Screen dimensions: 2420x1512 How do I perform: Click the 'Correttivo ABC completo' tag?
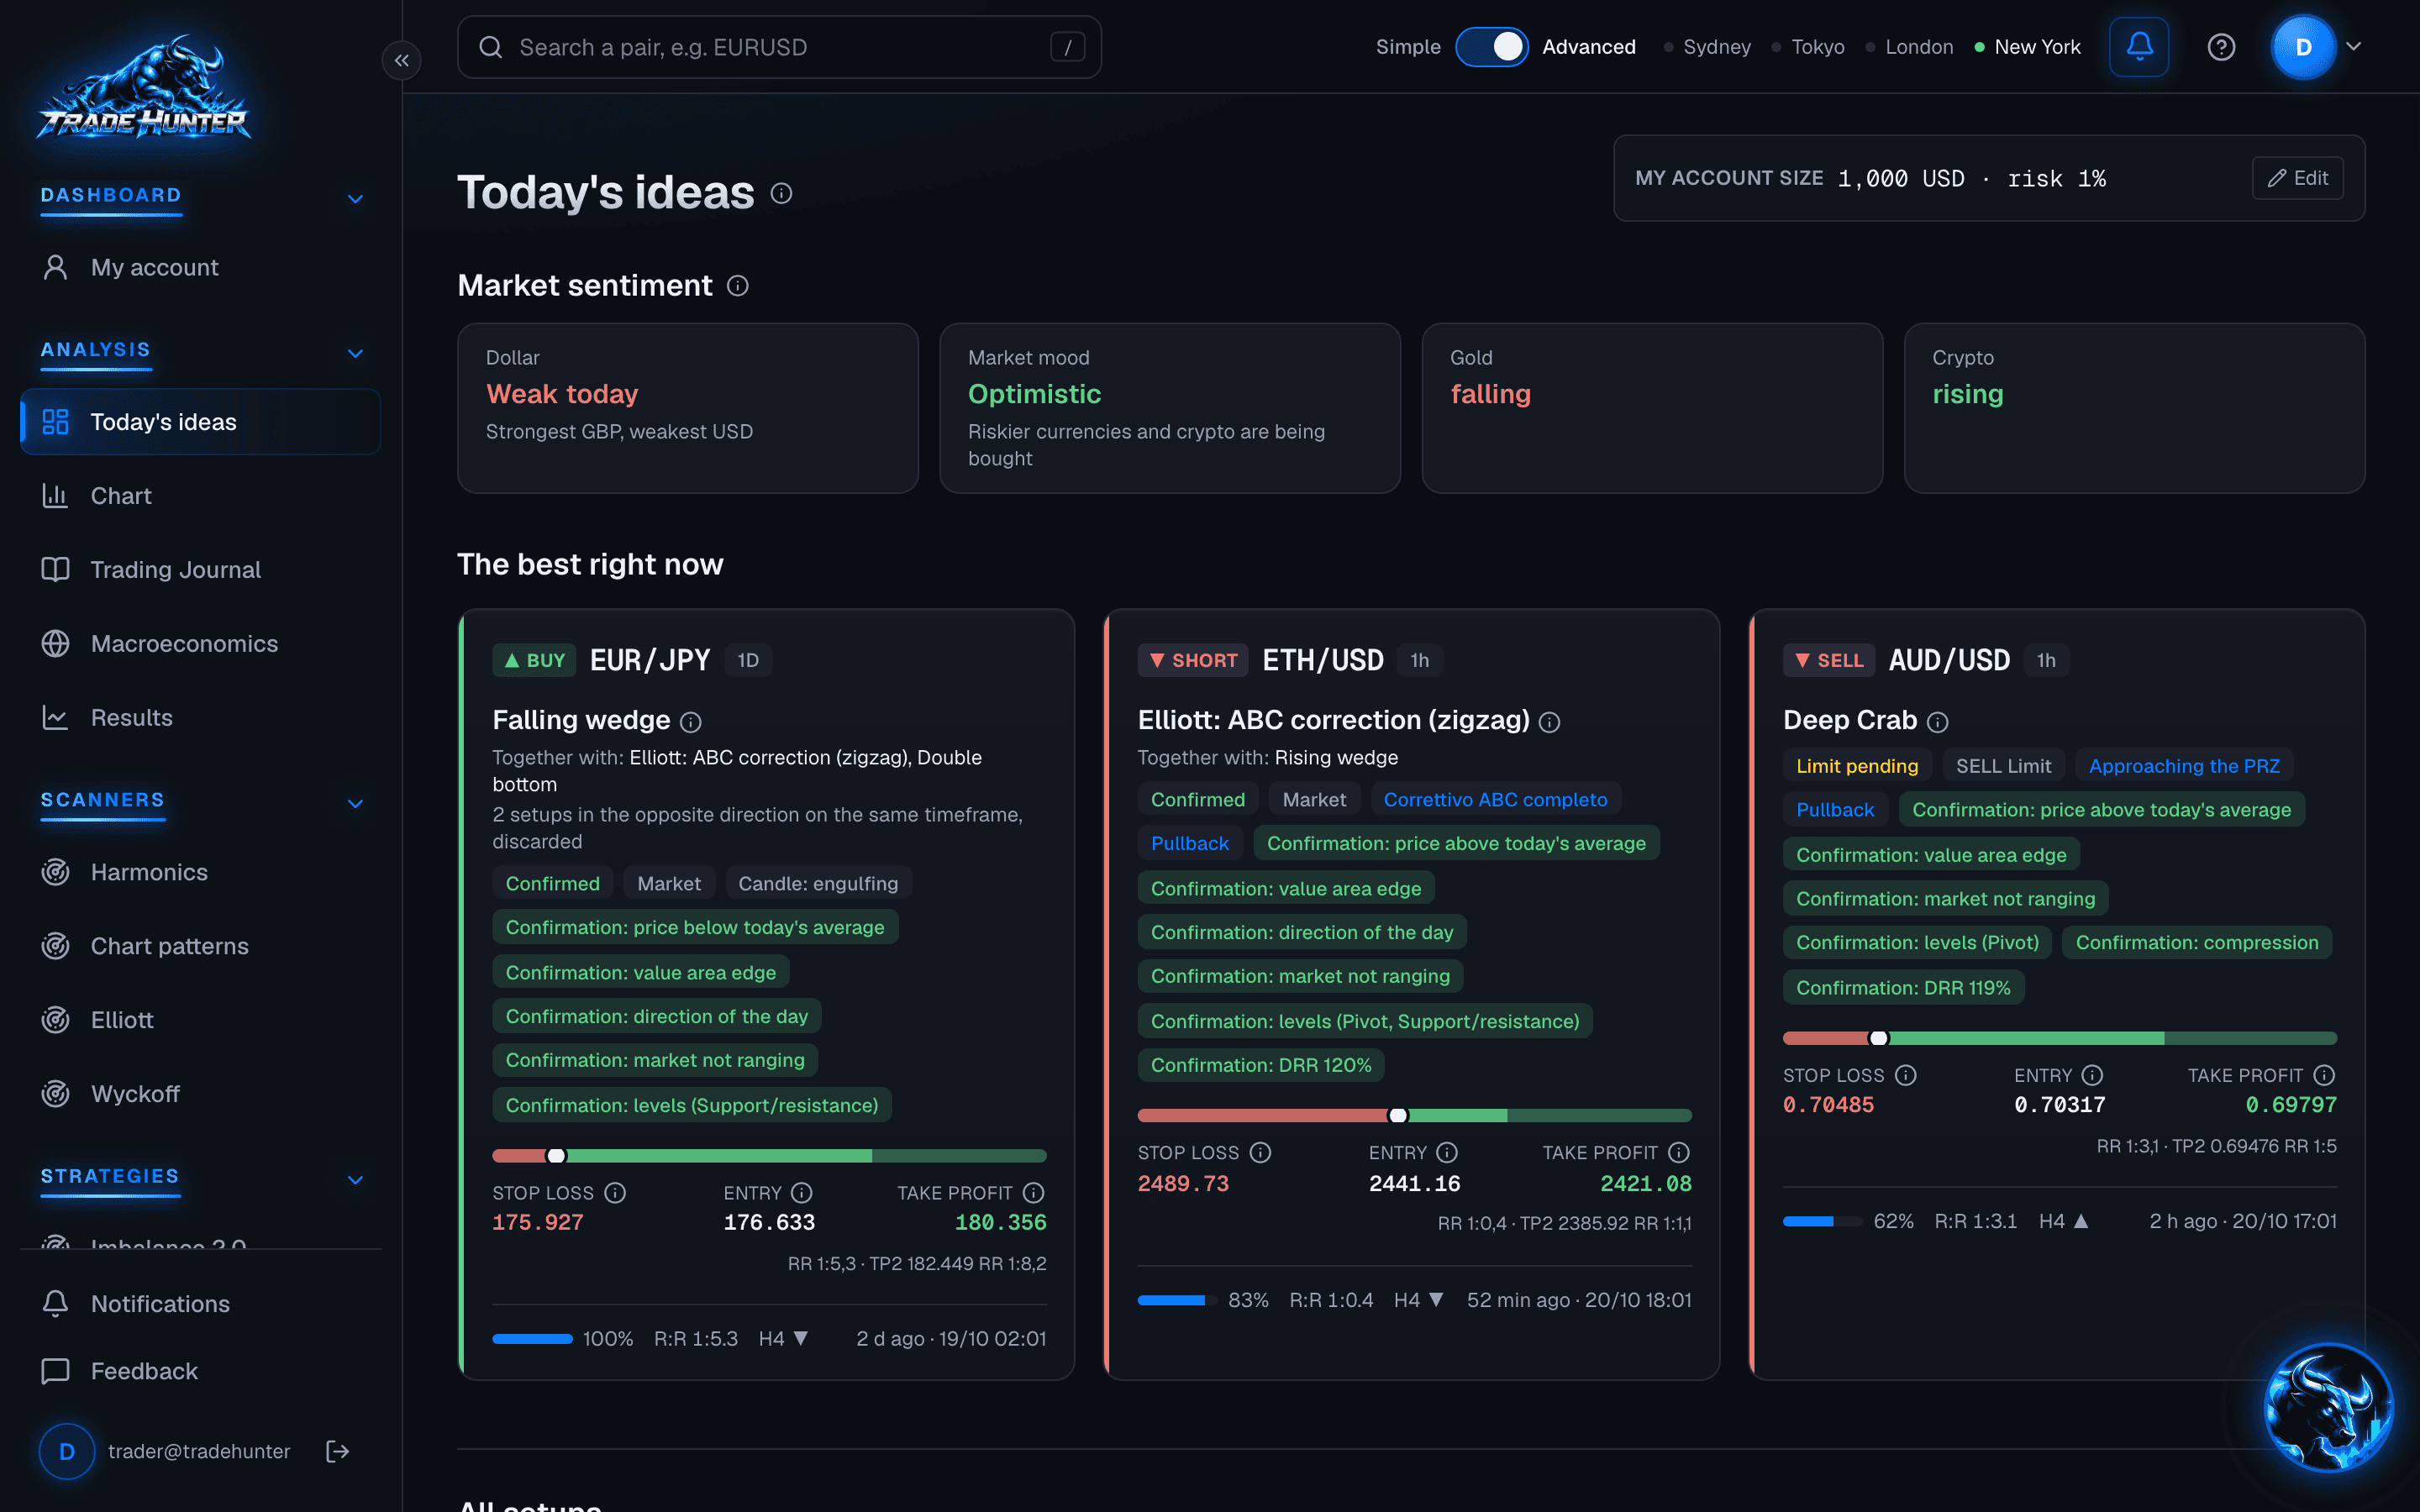1495,800
